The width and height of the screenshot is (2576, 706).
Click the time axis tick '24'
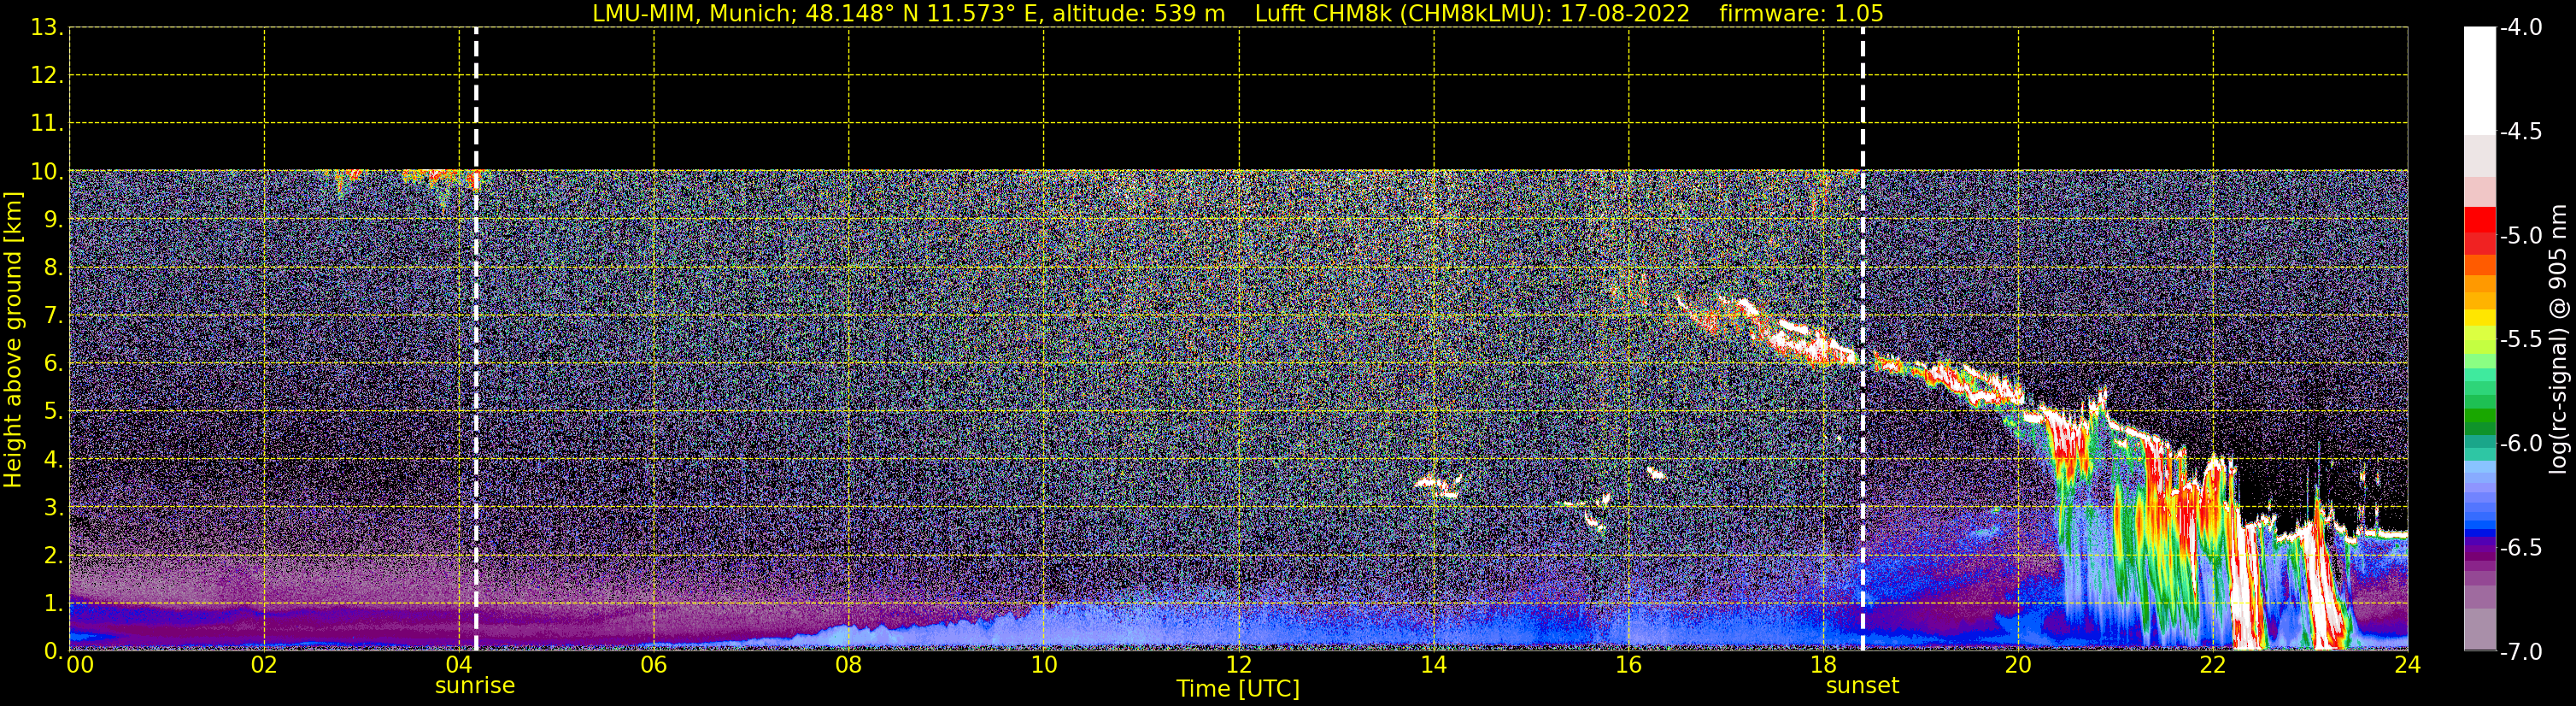(x=2407, y=665)
